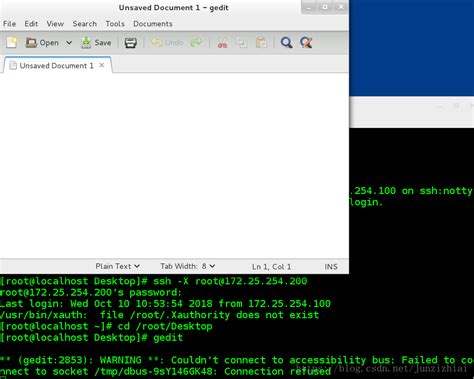Image resolution: width=474 pixels, height=379 pixels.
Task: Open Find with the magnifier icon
Action: pos(286,42)
